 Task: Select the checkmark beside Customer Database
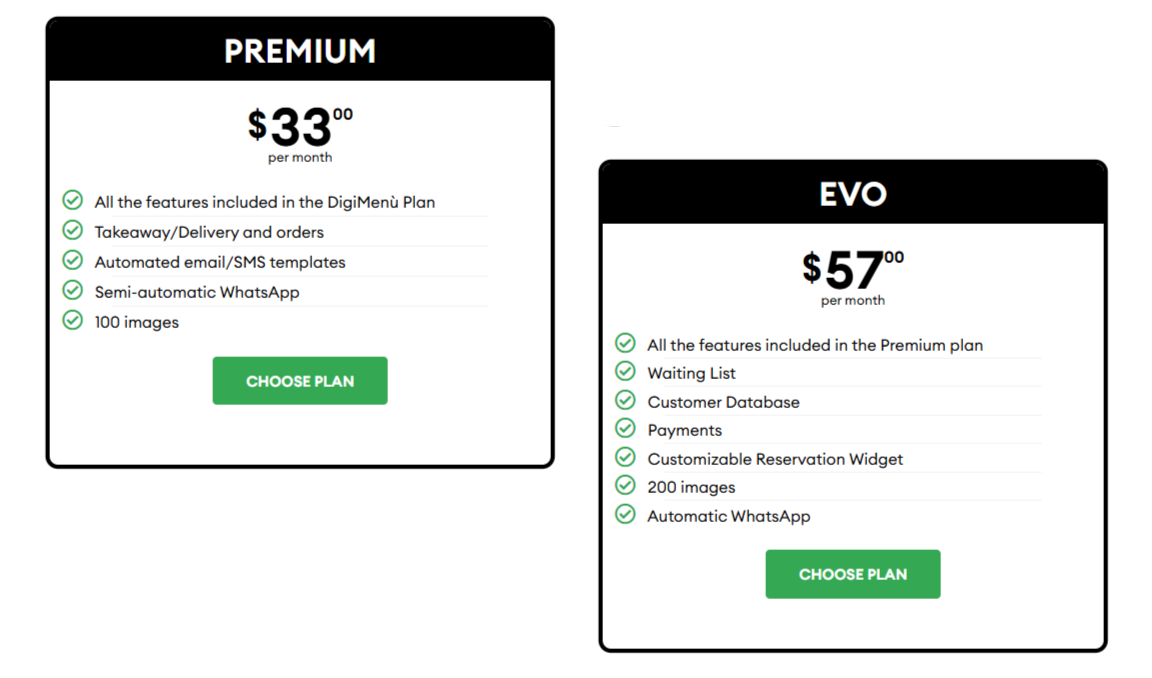625,401
